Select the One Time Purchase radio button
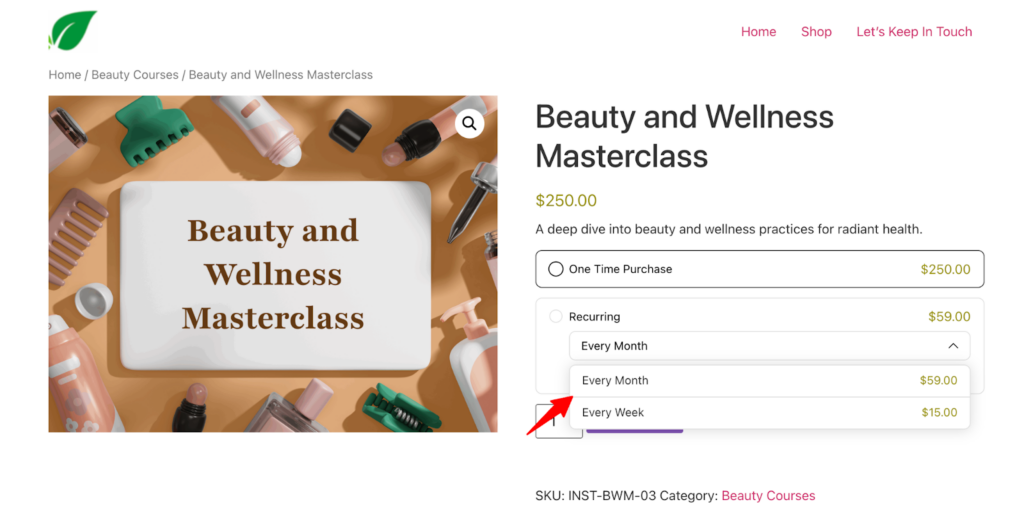 556,269
